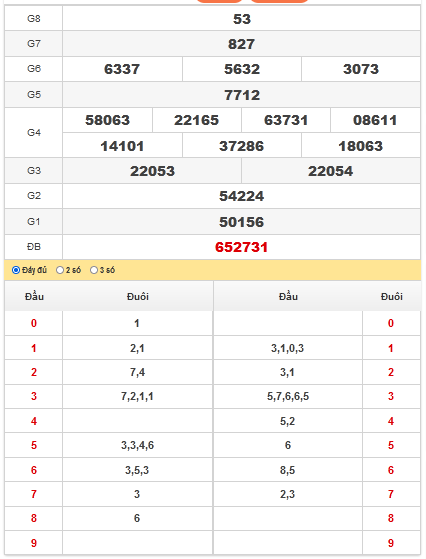Click the first "Đầu" column header
Screen dimensions: 426x559
[x=34, y=297]
